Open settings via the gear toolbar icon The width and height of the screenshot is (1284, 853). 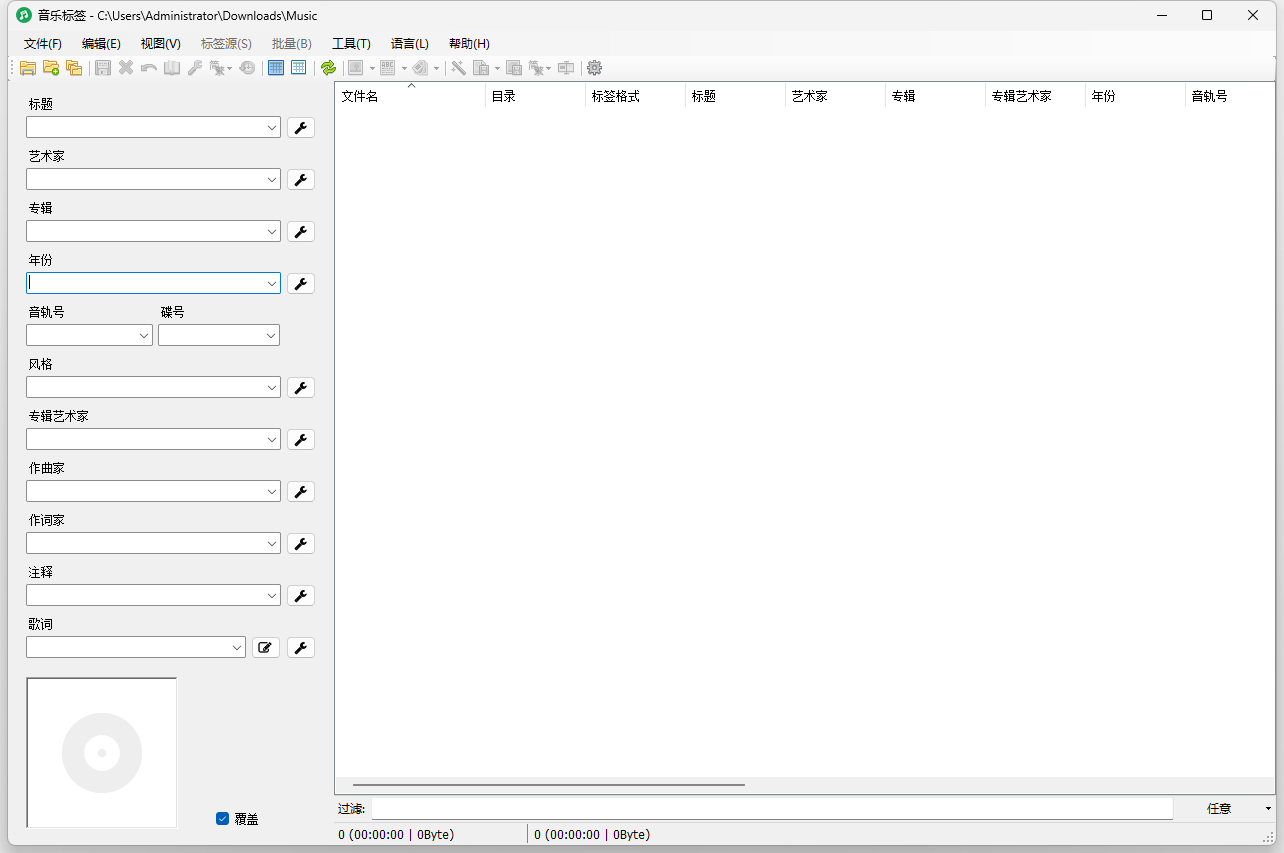pyautogui.click(x=594, y=68)
